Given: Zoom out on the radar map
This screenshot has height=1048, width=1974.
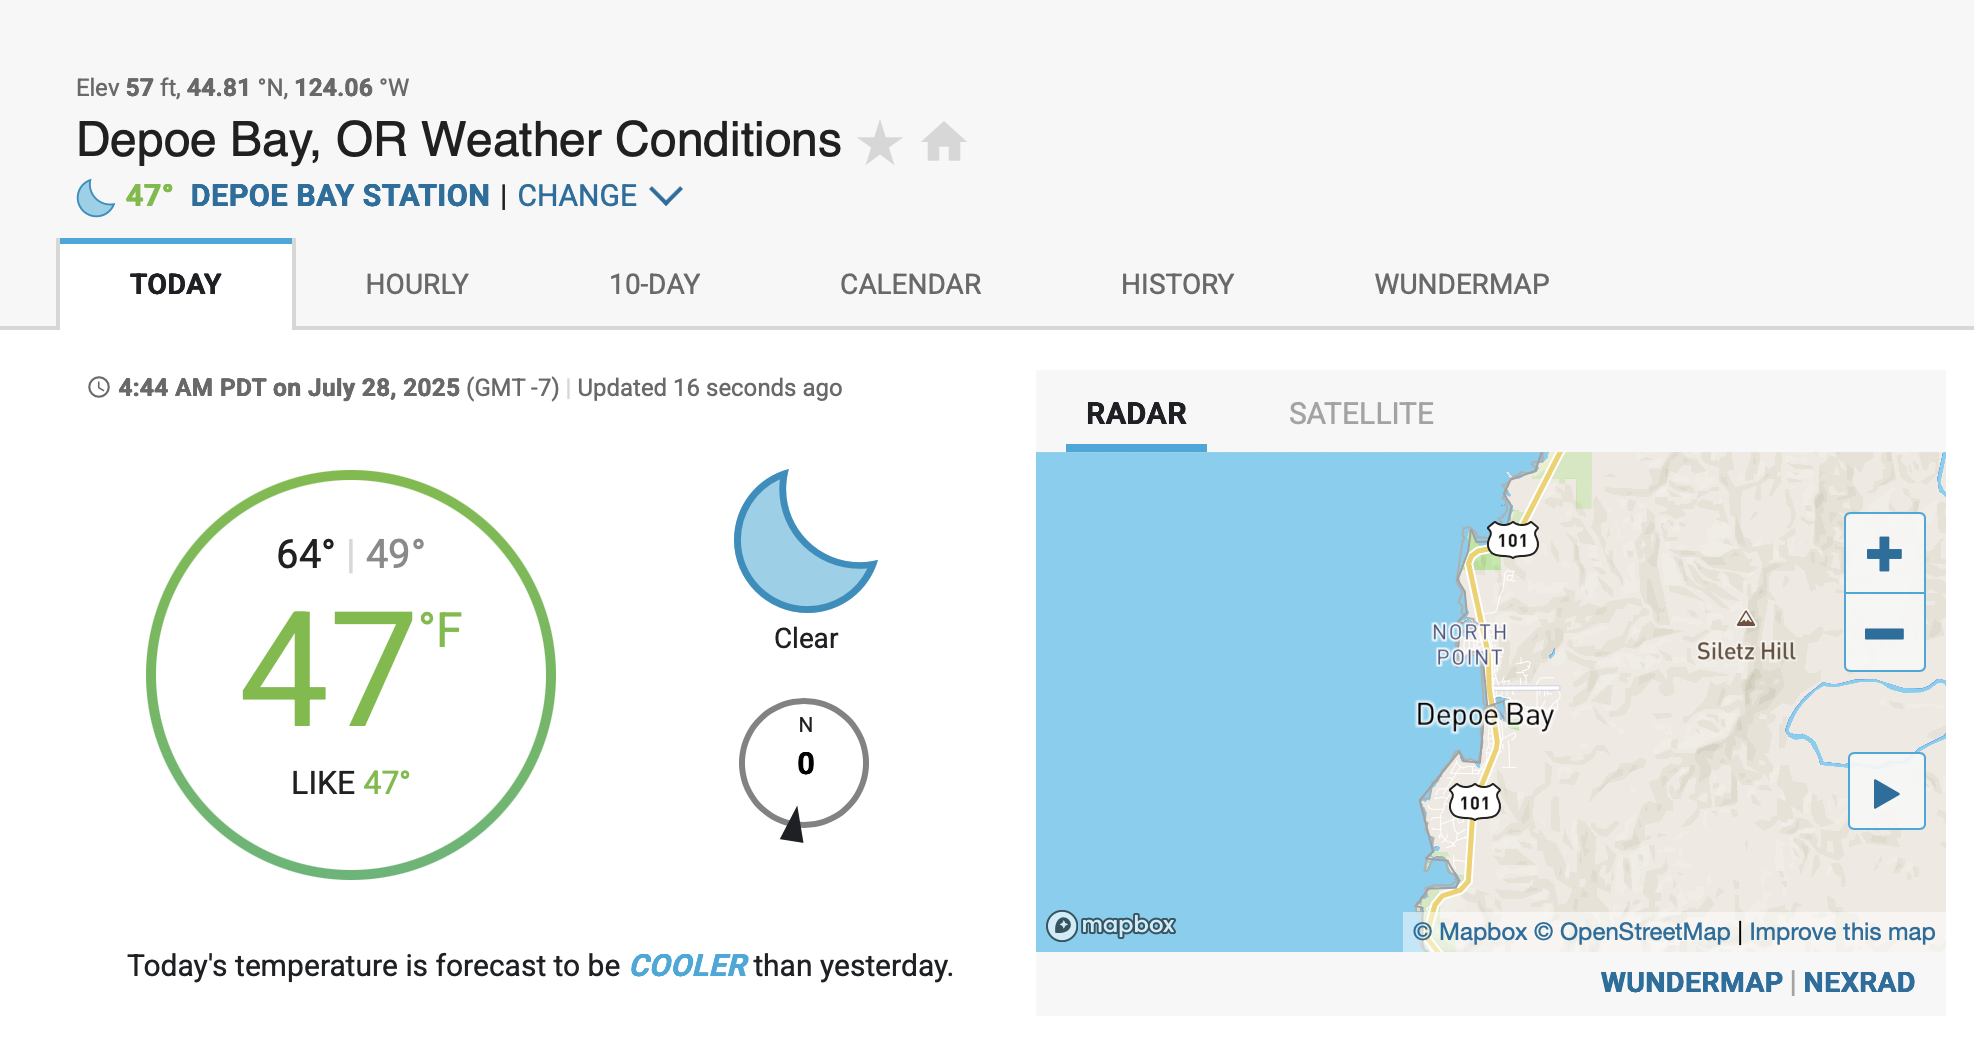Looking at the screenshot, I should (1884, 632).
